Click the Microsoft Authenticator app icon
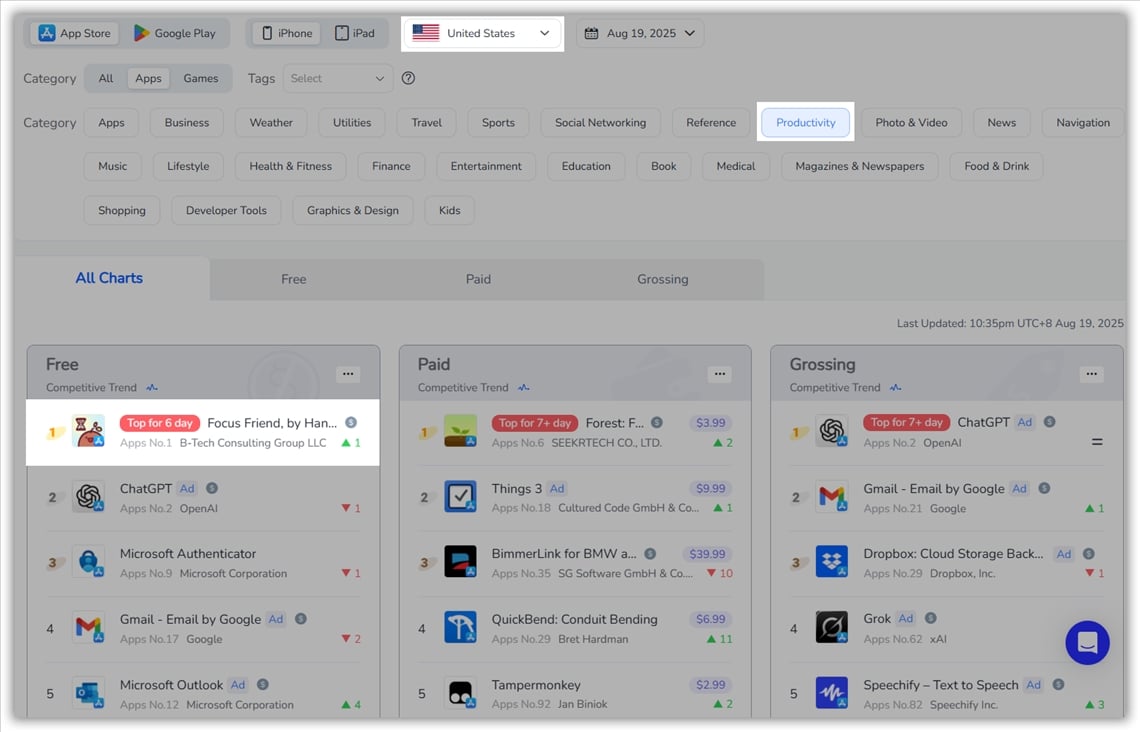 click(88, 562)
